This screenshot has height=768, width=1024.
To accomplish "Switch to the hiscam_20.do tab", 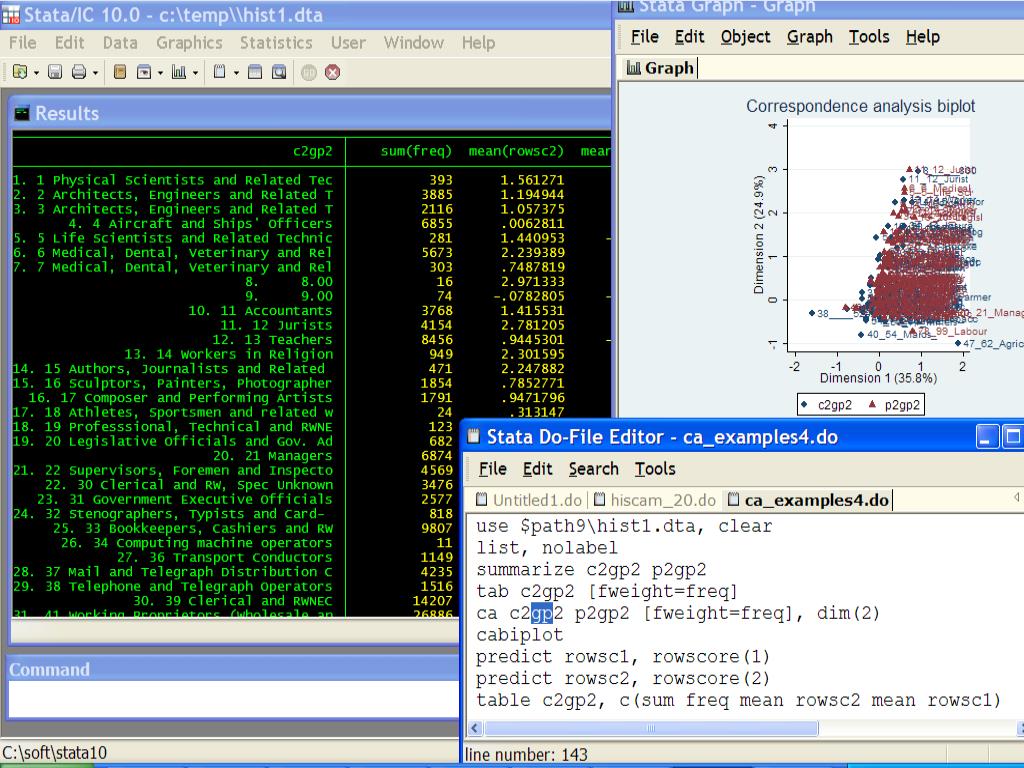I will (x=655, y=500).
